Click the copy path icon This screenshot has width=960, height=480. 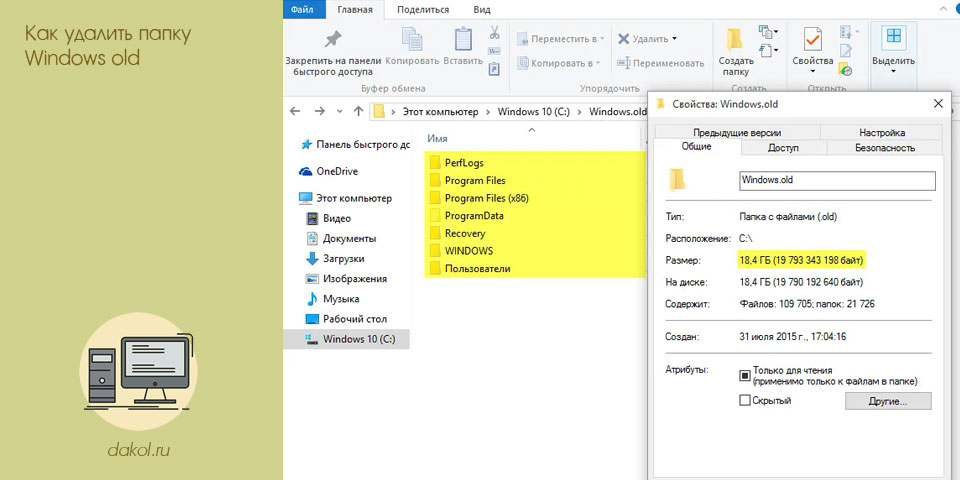coord(495,51)
